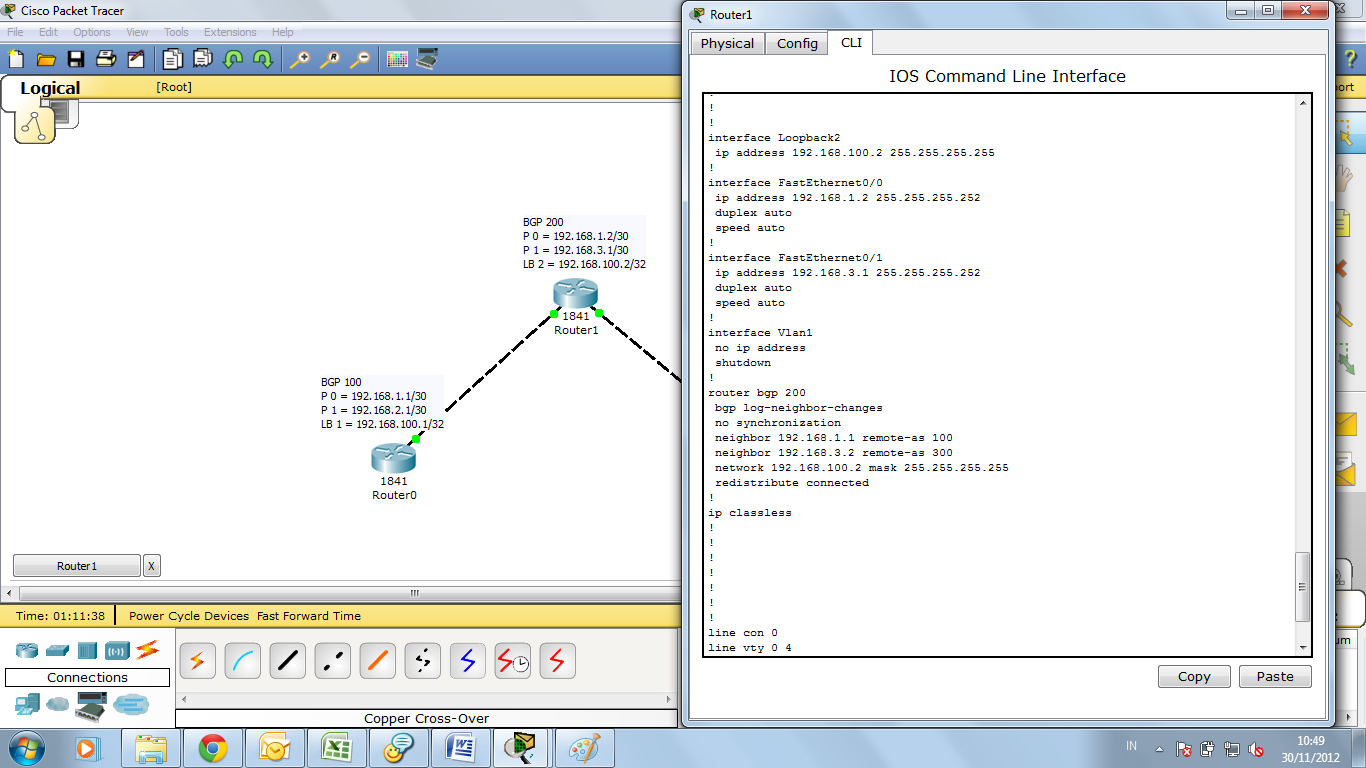Image resolution: width=1366 pixels, height=768 pixels.
Task: Open the Tools menu
Action: tap(176, 32)
